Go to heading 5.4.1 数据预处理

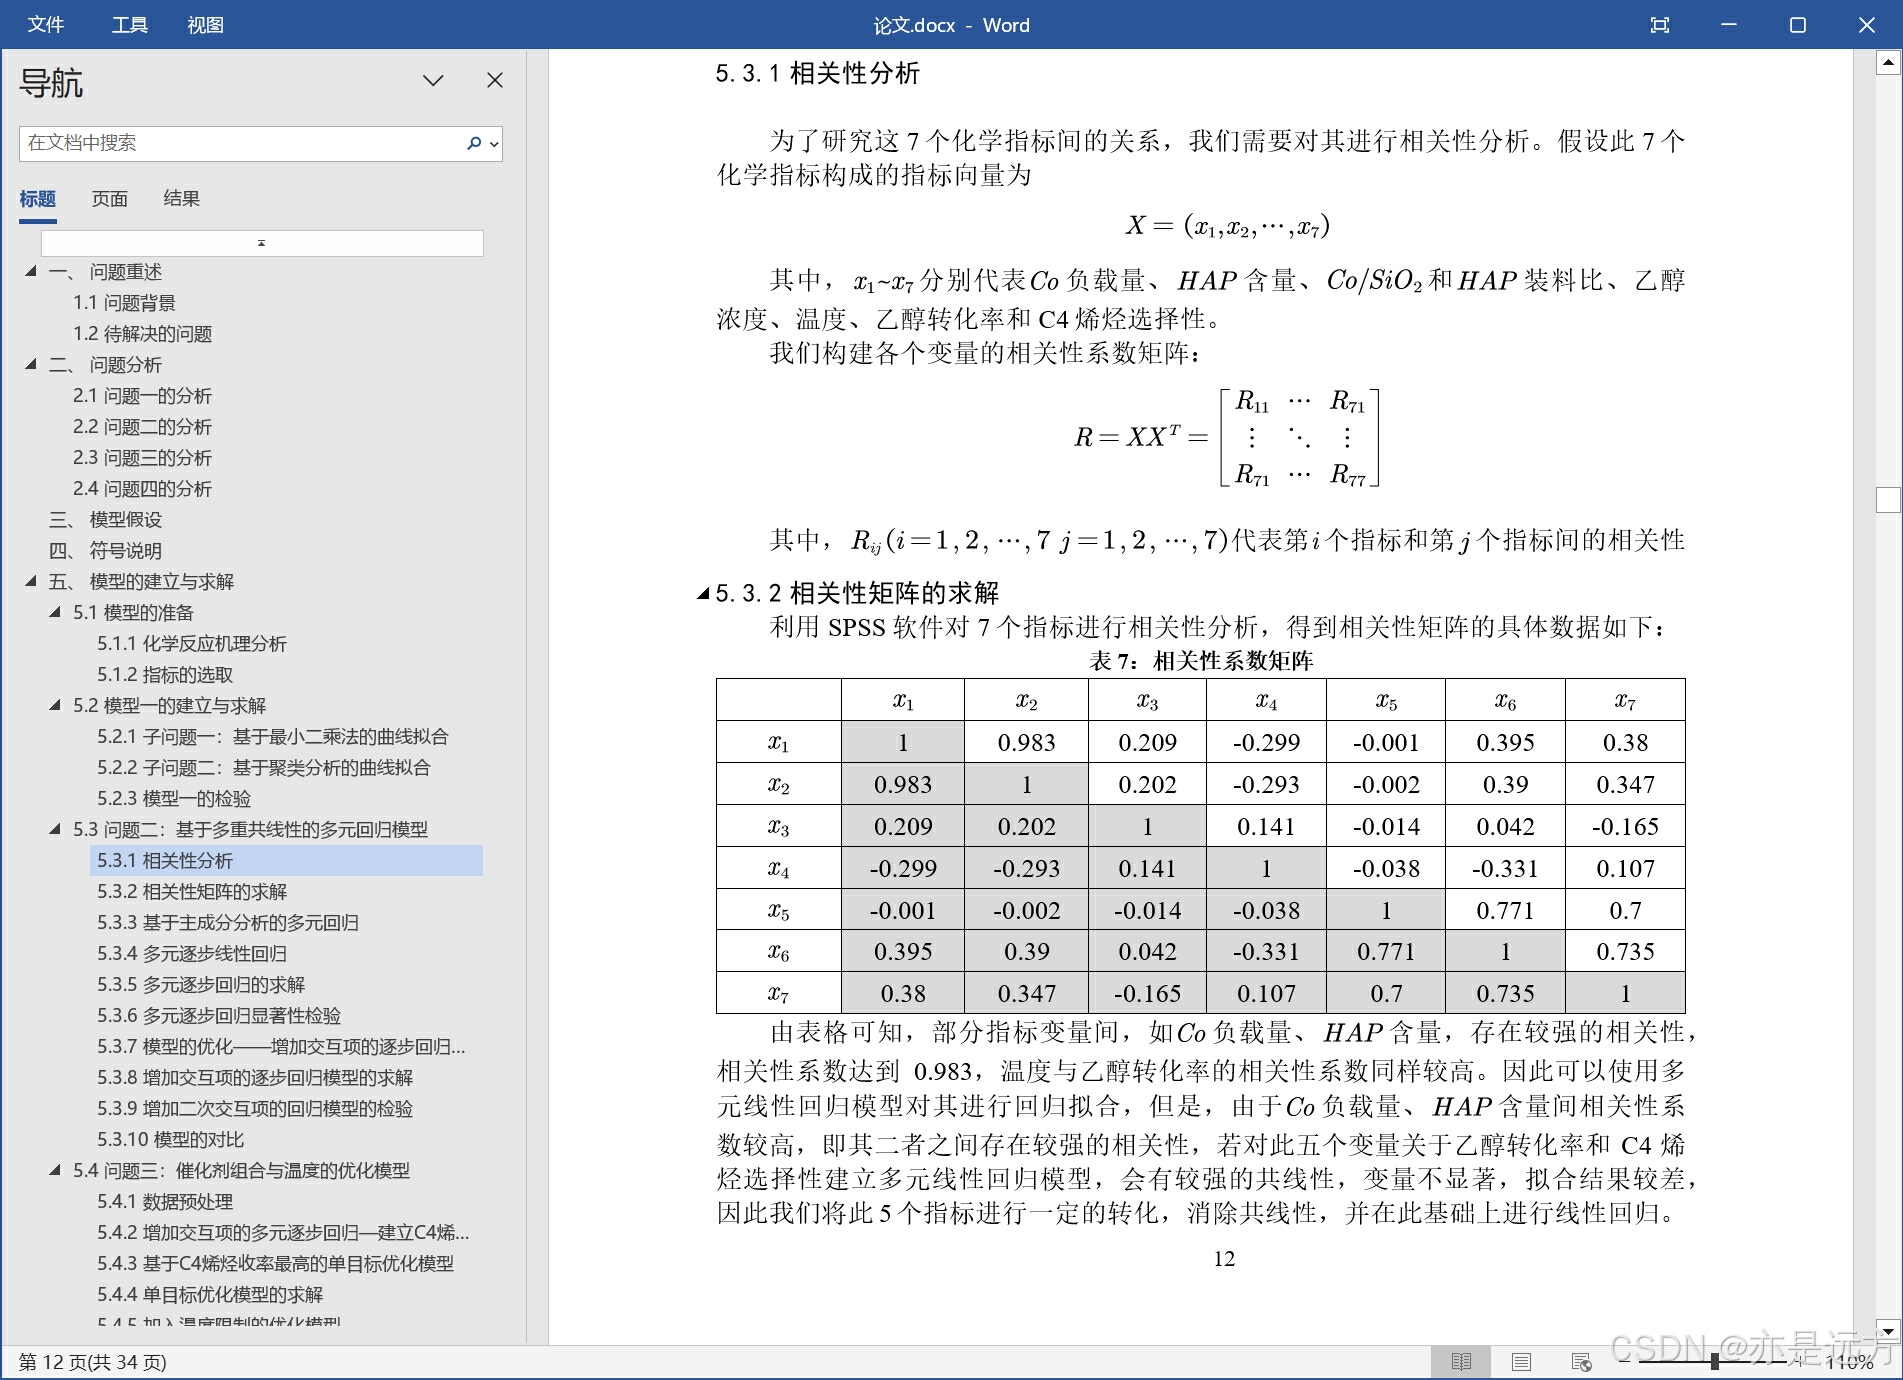click(x=165, y=1202)
